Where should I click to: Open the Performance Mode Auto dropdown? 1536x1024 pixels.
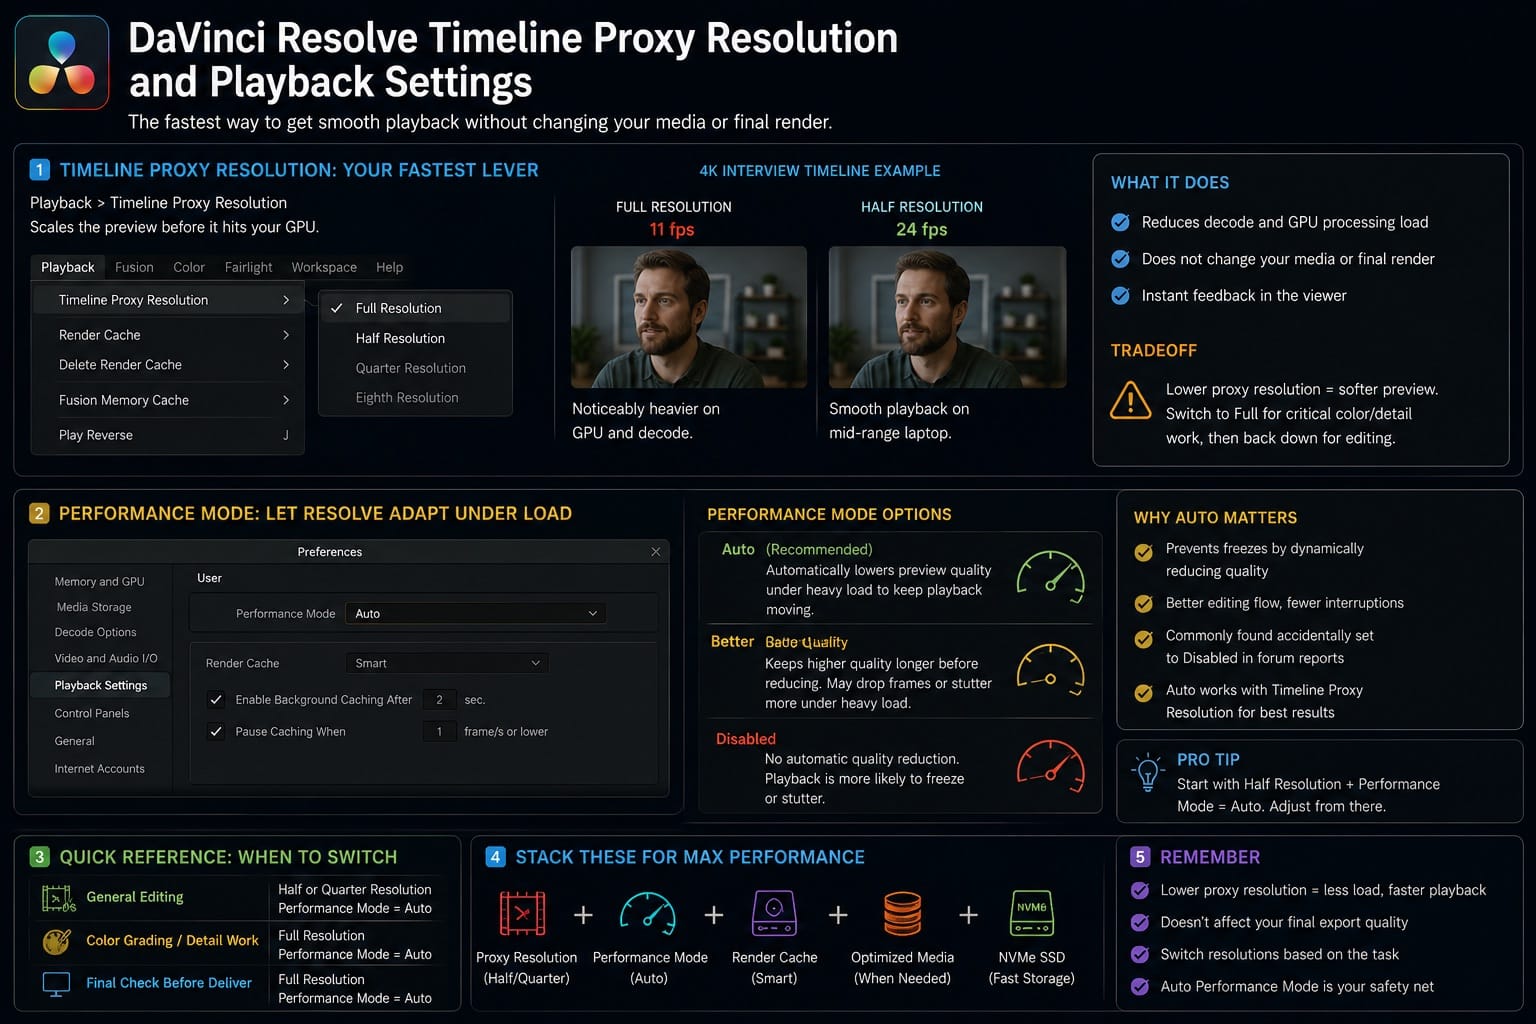[x=475, y=613]
